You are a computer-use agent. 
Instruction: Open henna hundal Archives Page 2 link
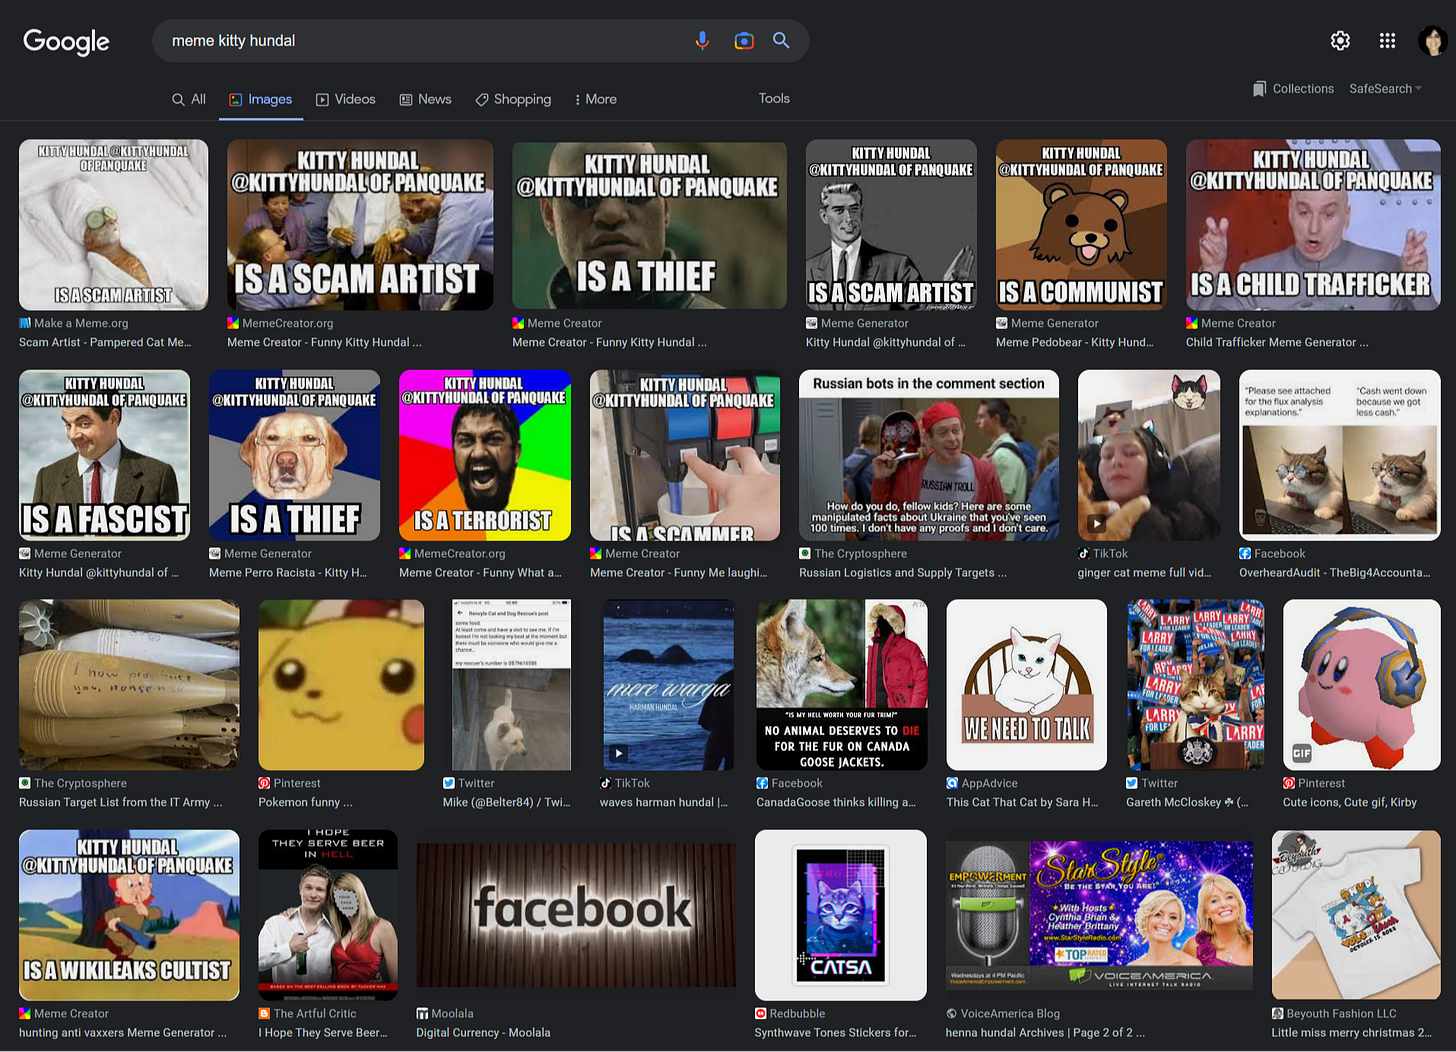coord(1045,1032)
